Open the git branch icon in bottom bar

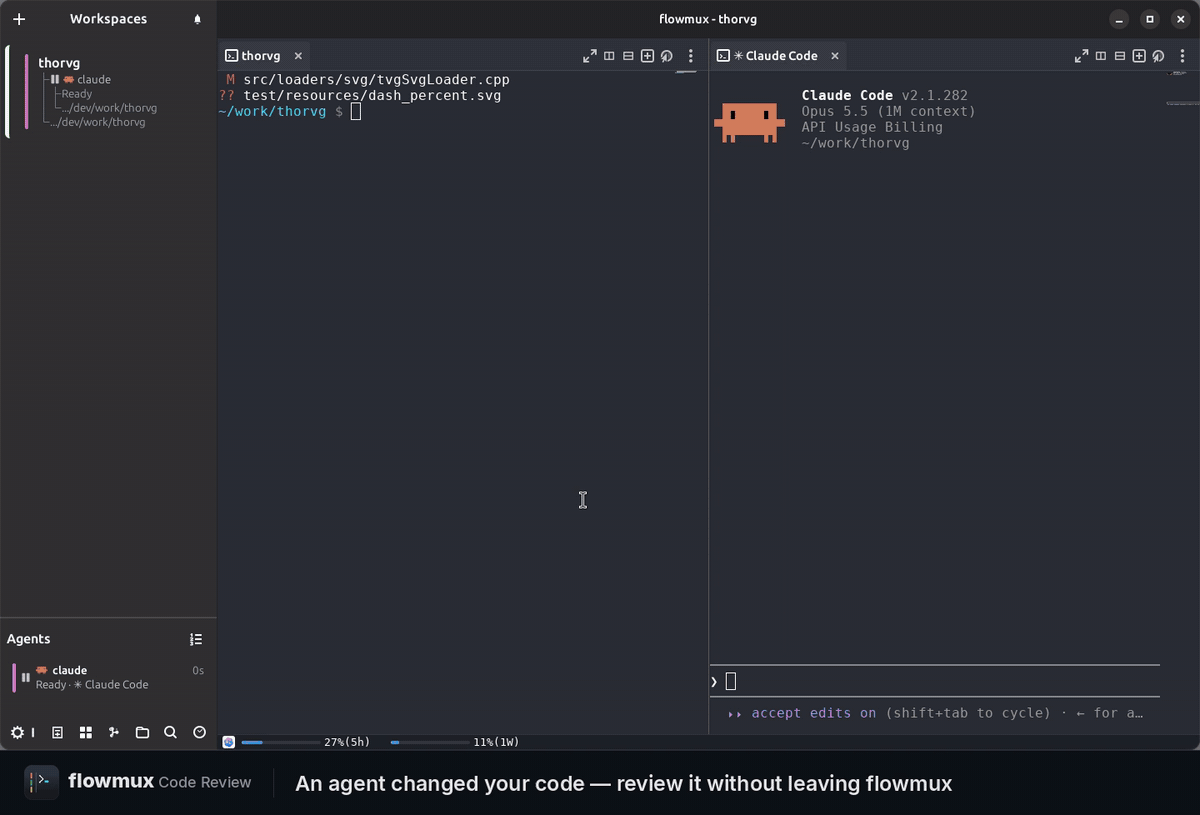click(x=114, y=732)
